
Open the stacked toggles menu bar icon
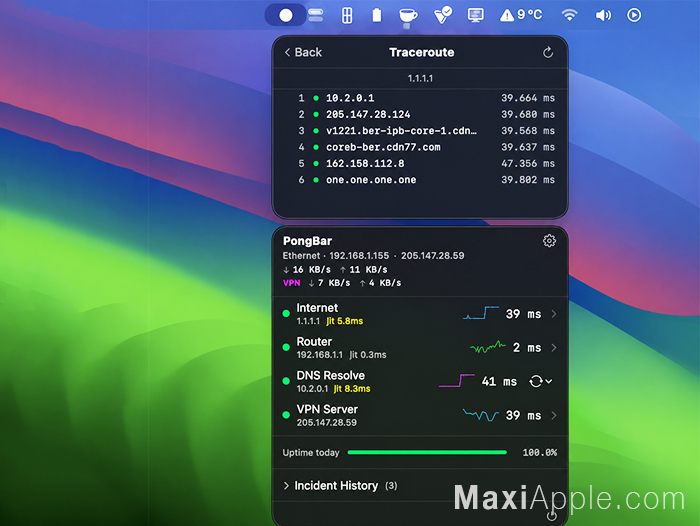(x=316, y=15)
